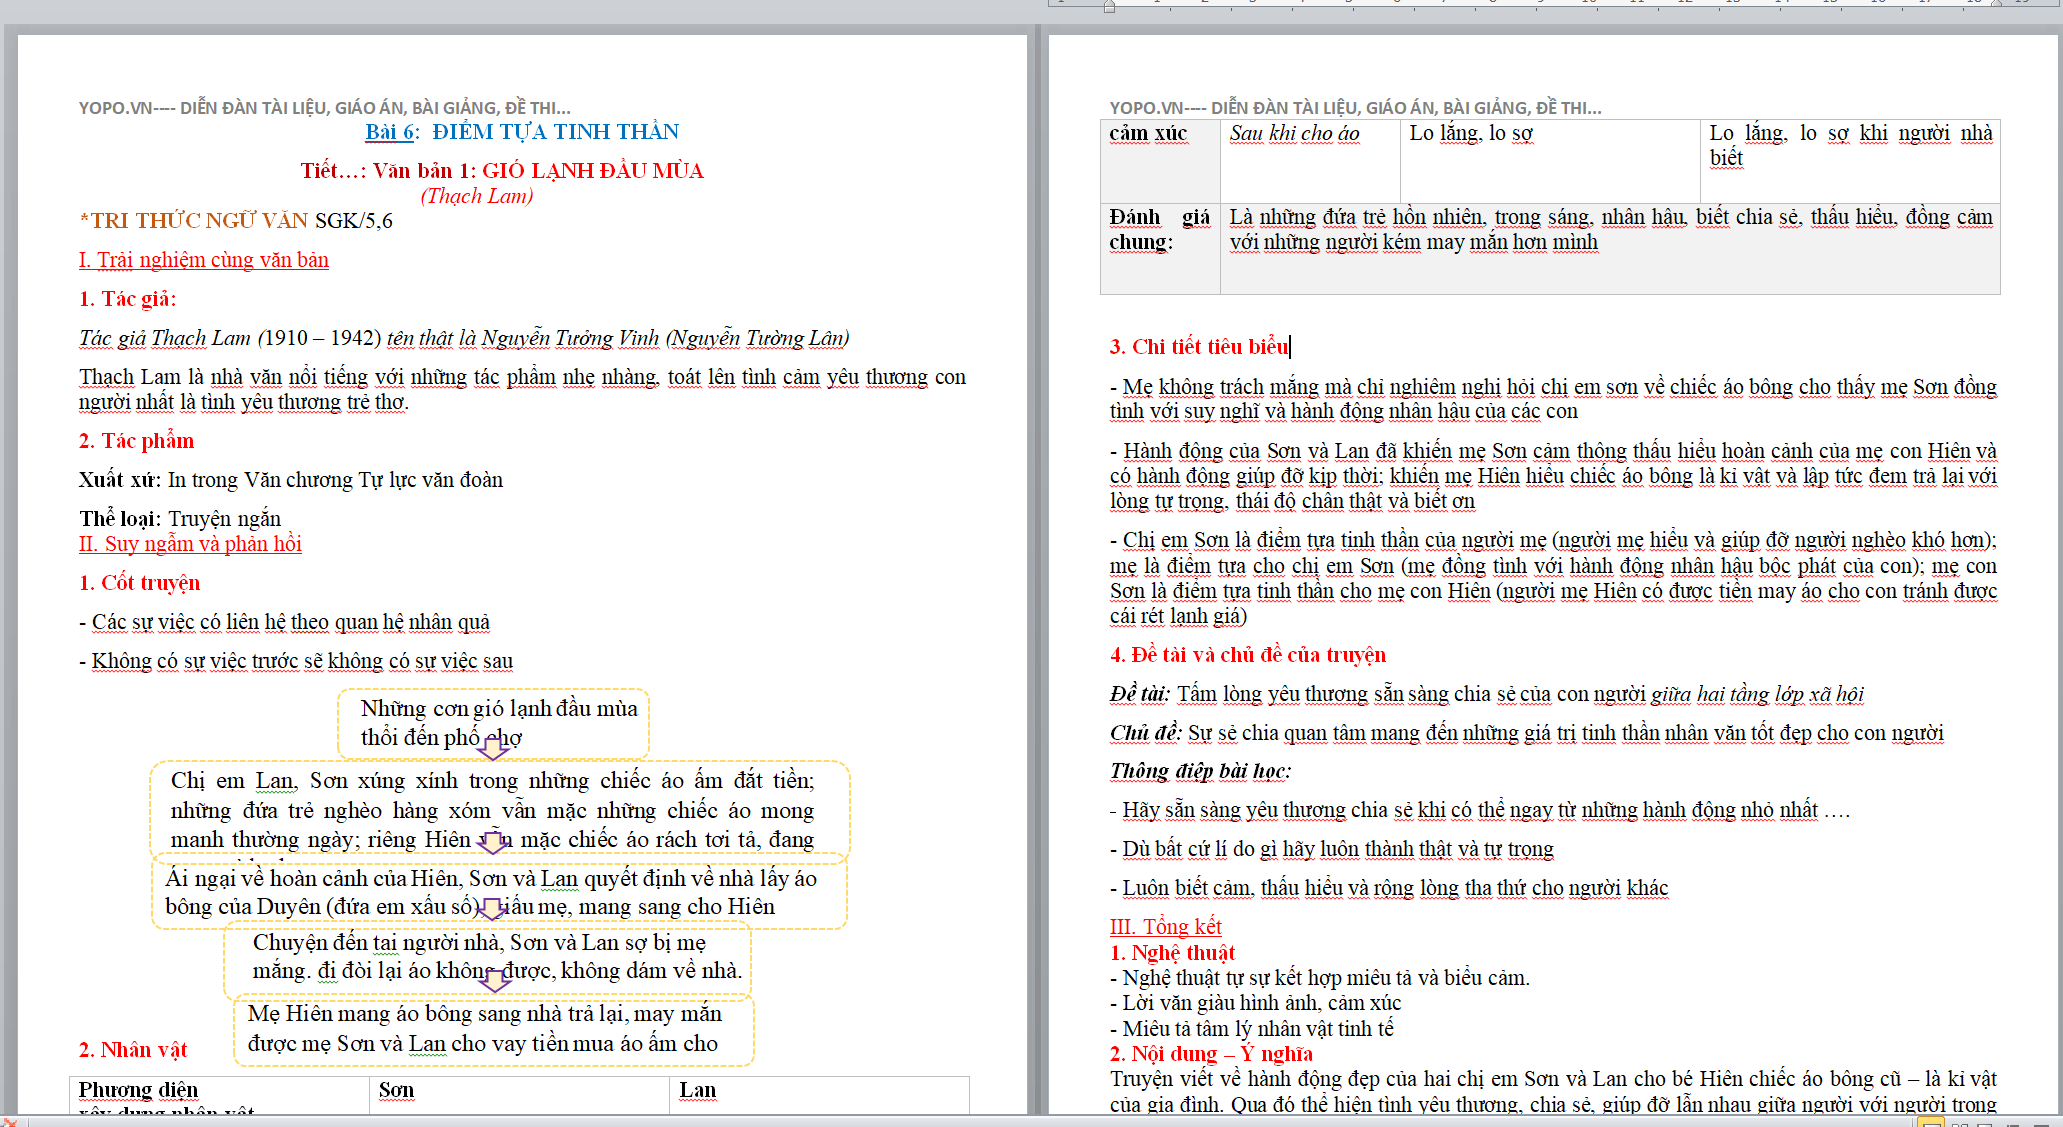Click the 'Đánh giá chung:' table cell
The width and height of the screenshot is (2063, 1127).
[x=1160, y=249]
